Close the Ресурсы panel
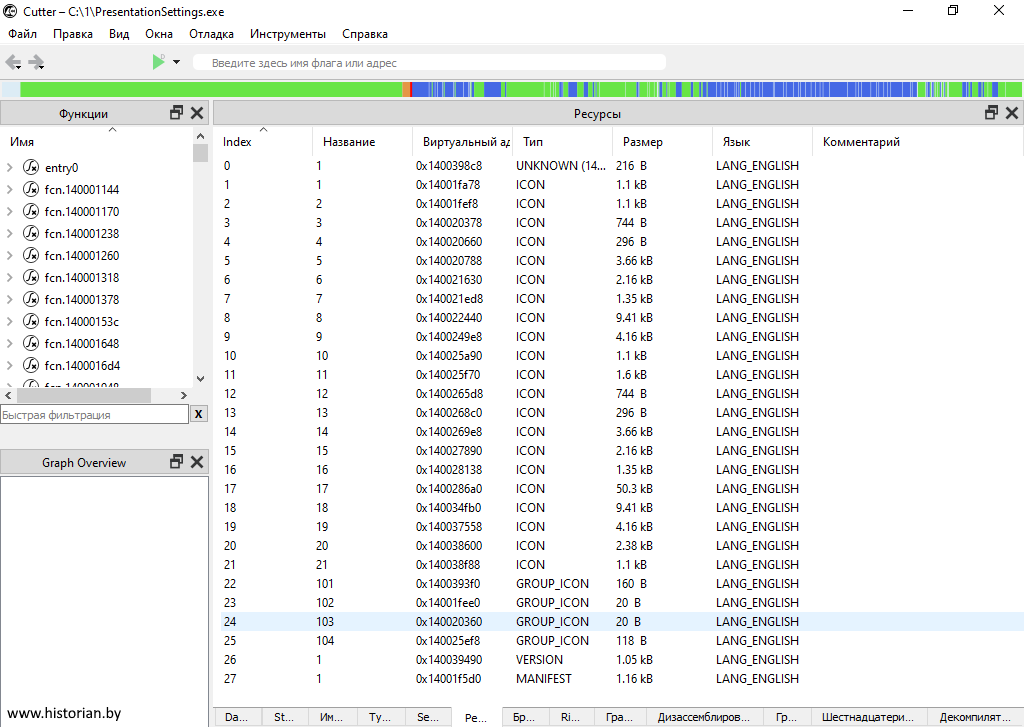The image size is (1024, 727). 1012,113
